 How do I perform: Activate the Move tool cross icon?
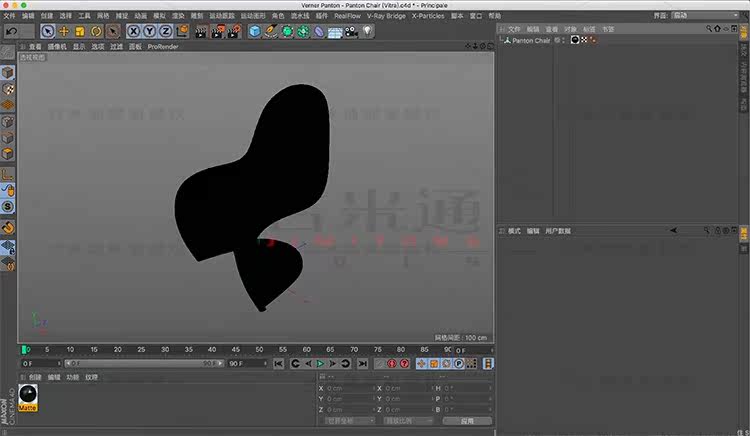tap(64, 32)
